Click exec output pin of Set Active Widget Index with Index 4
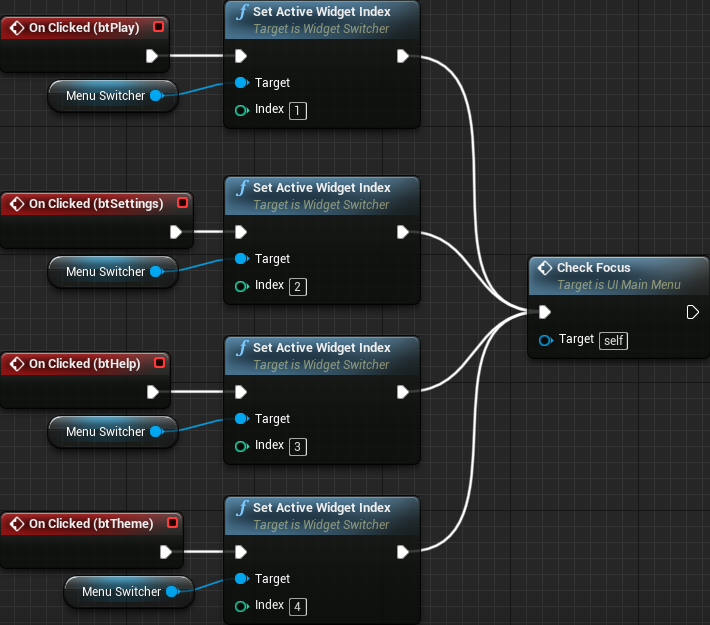This screenshot has height=625, width=710. click(x=403, y=552)
